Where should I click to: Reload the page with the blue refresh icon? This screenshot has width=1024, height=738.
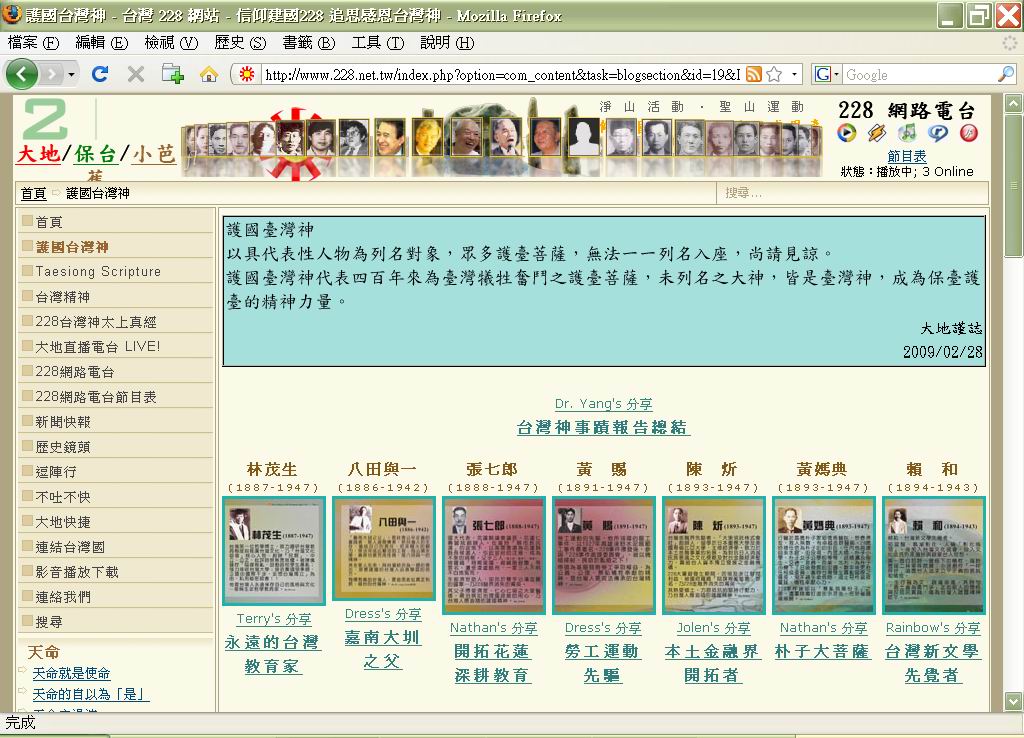tap(100, 74)
